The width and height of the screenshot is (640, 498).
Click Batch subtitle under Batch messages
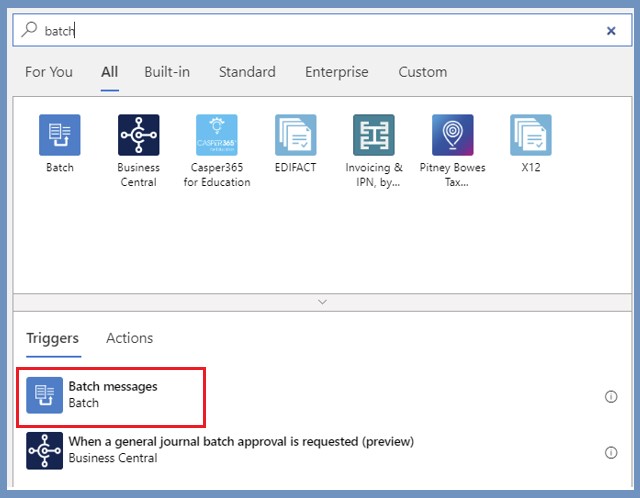[x=83, y=403]
